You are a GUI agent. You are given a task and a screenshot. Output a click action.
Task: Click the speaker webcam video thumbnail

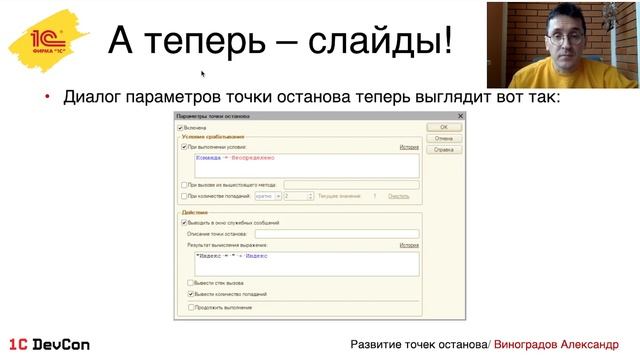[x=562, y=45]
